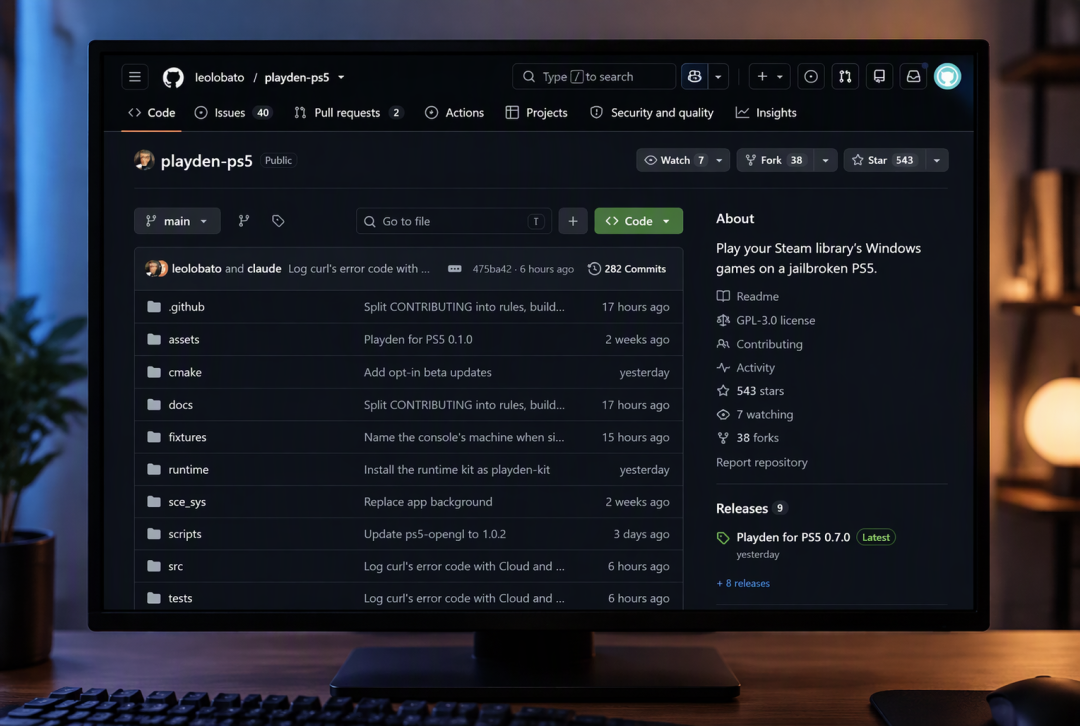Viewport: 1080px width, 726px height.
Task: View the 282 Commits history
Action: pyautogui.click(x=627, y=269)
